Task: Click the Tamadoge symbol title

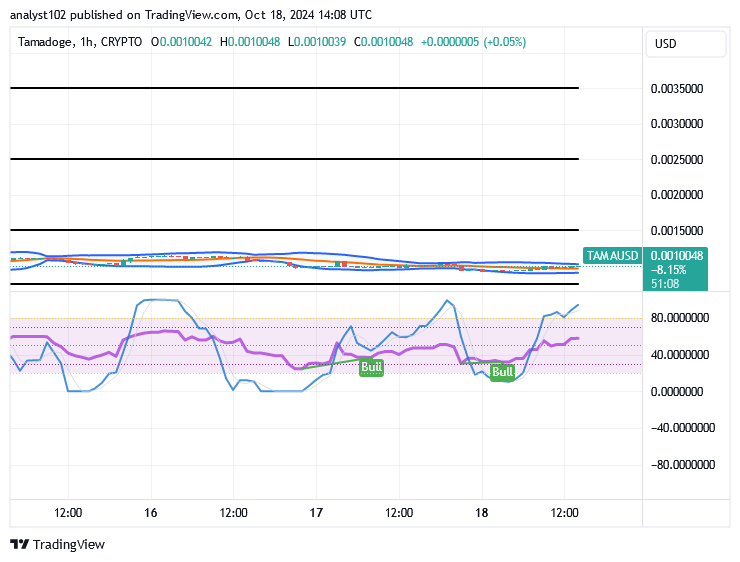Action: pos(48,42)
